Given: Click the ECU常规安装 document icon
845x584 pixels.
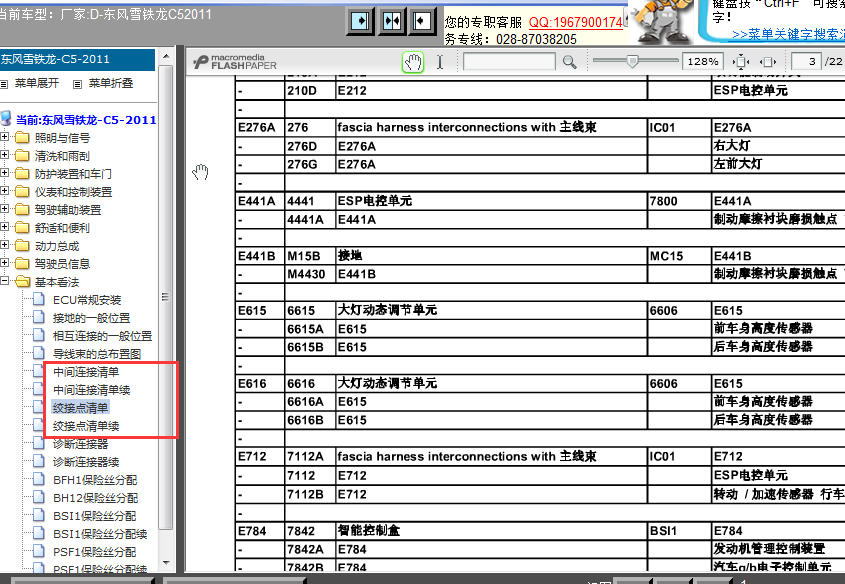Looking at the screenshot, I should pyautogui.click(x=39, y=299).
